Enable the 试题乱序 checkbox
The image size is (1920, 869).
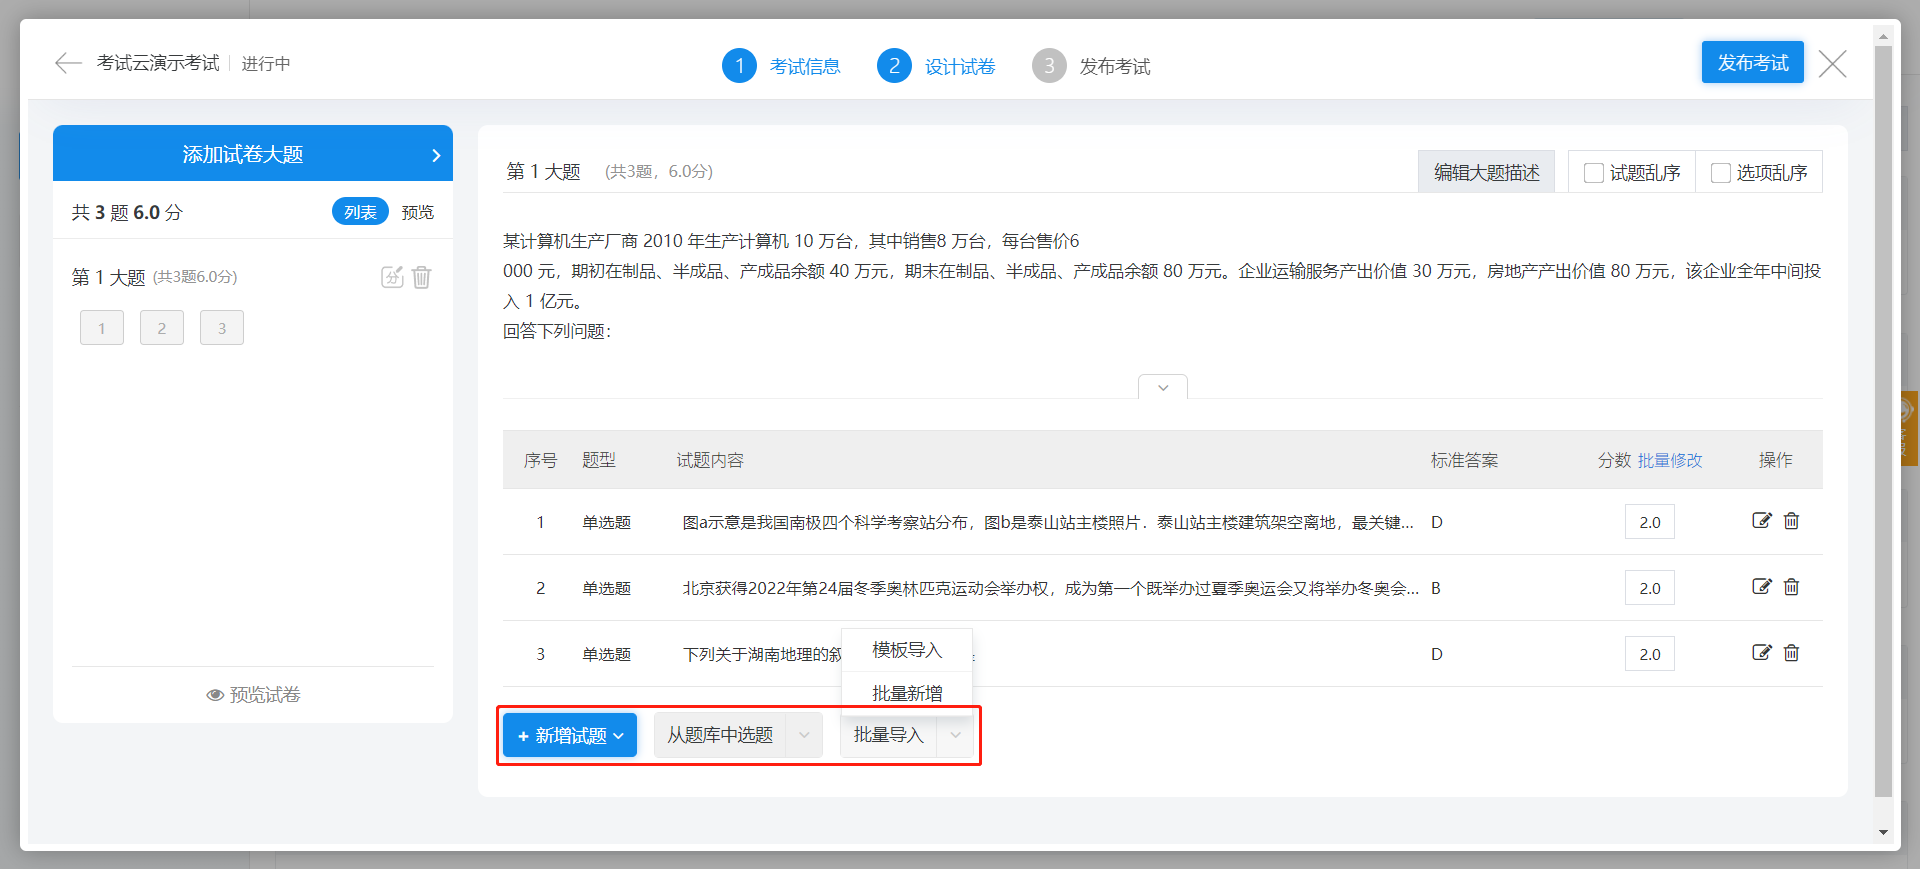(x=1594, y=173)
